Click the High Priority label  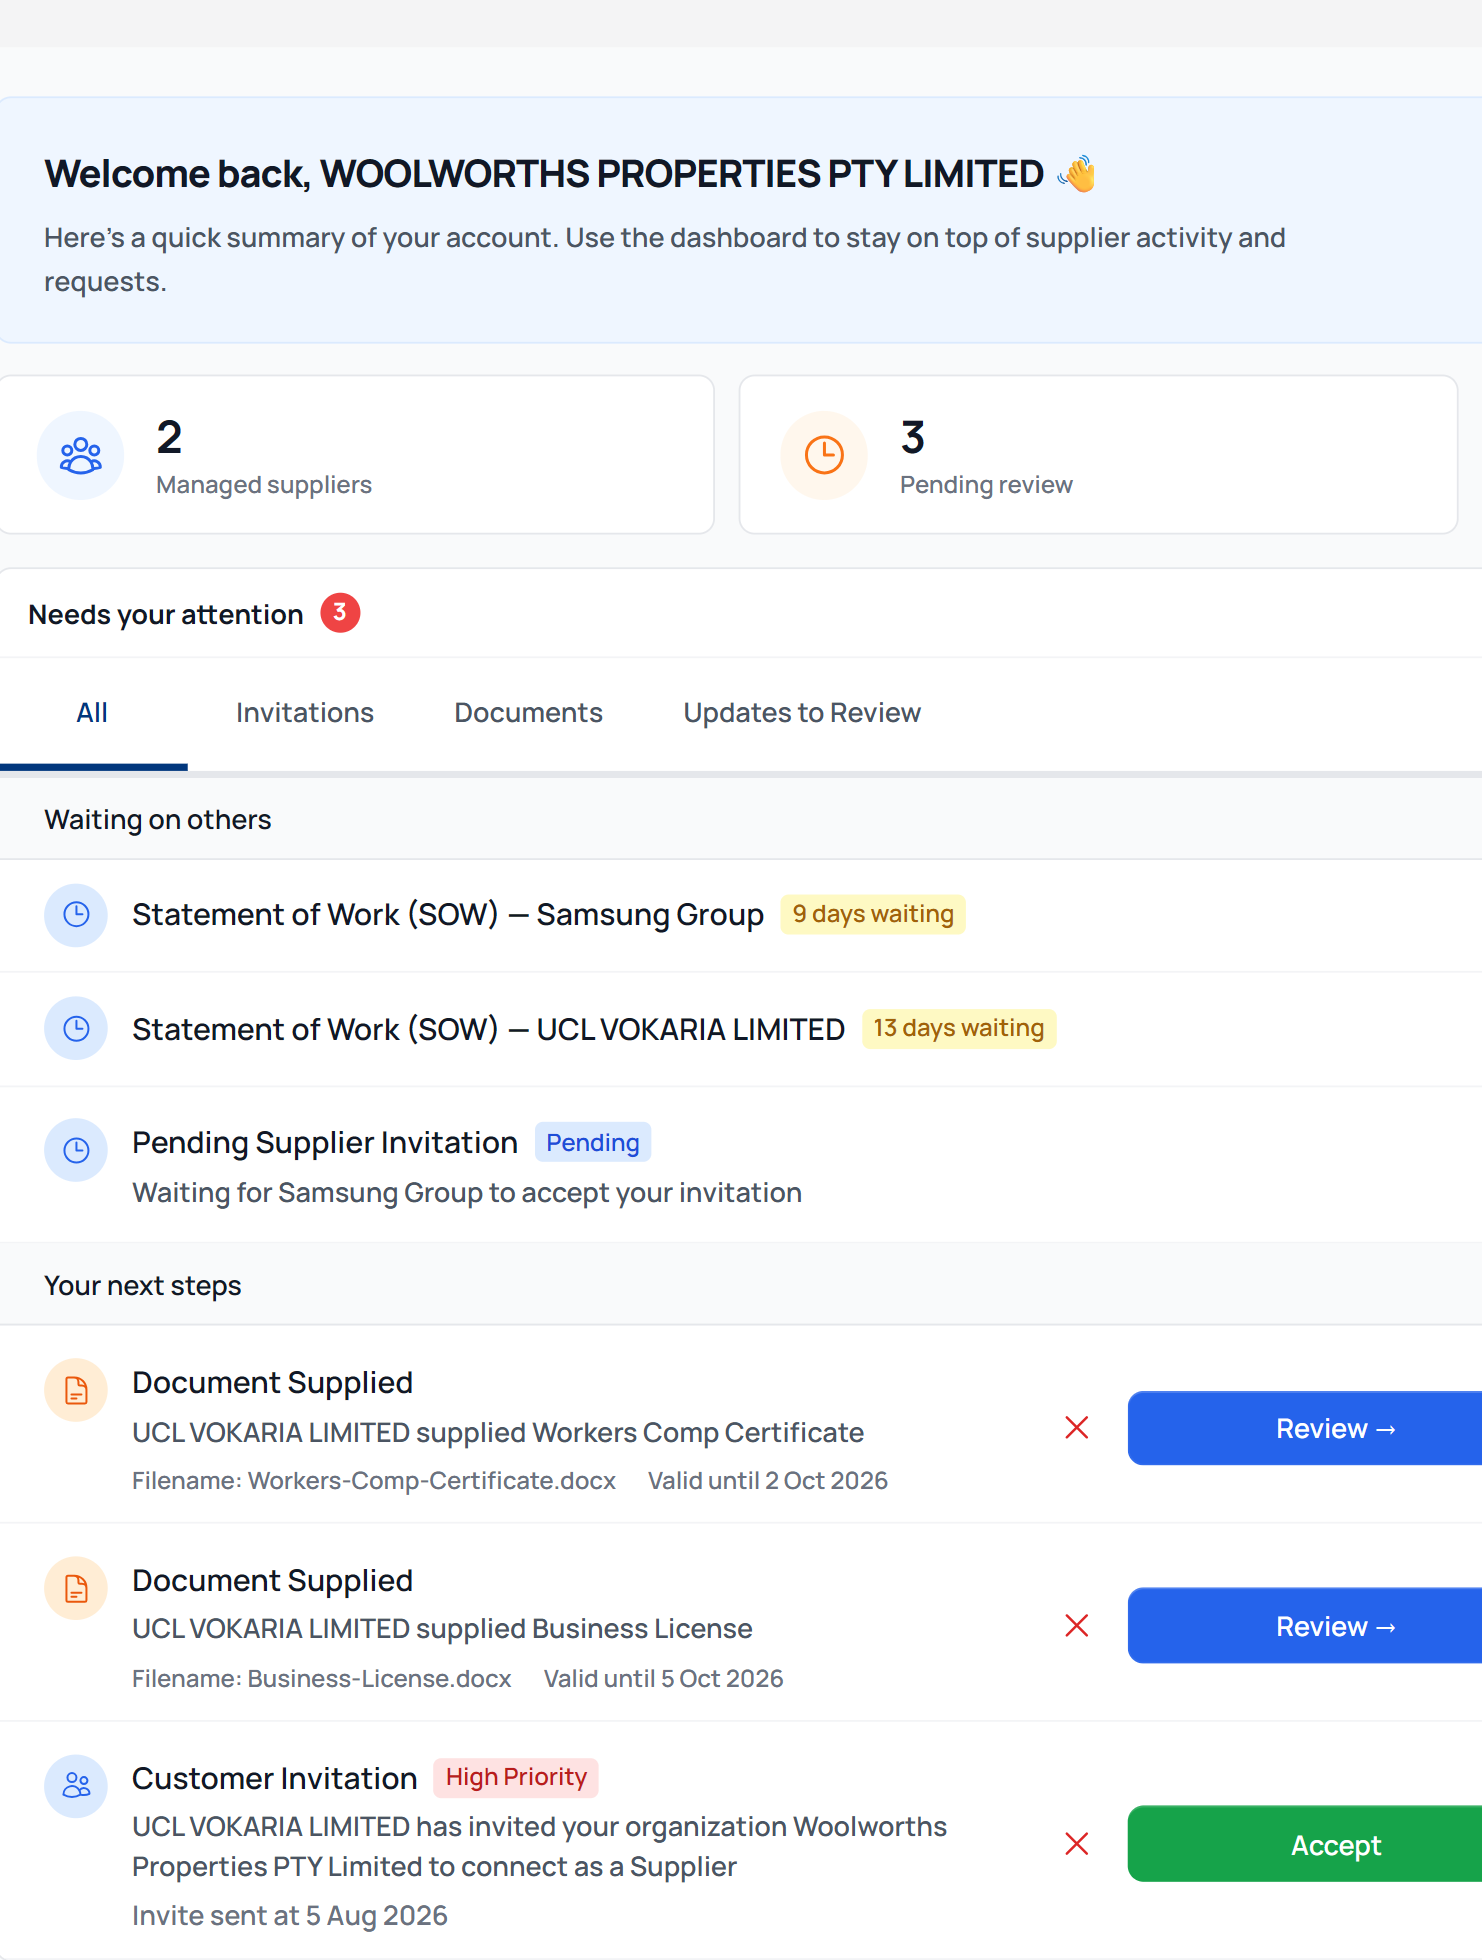click(x=516, y=1777)
